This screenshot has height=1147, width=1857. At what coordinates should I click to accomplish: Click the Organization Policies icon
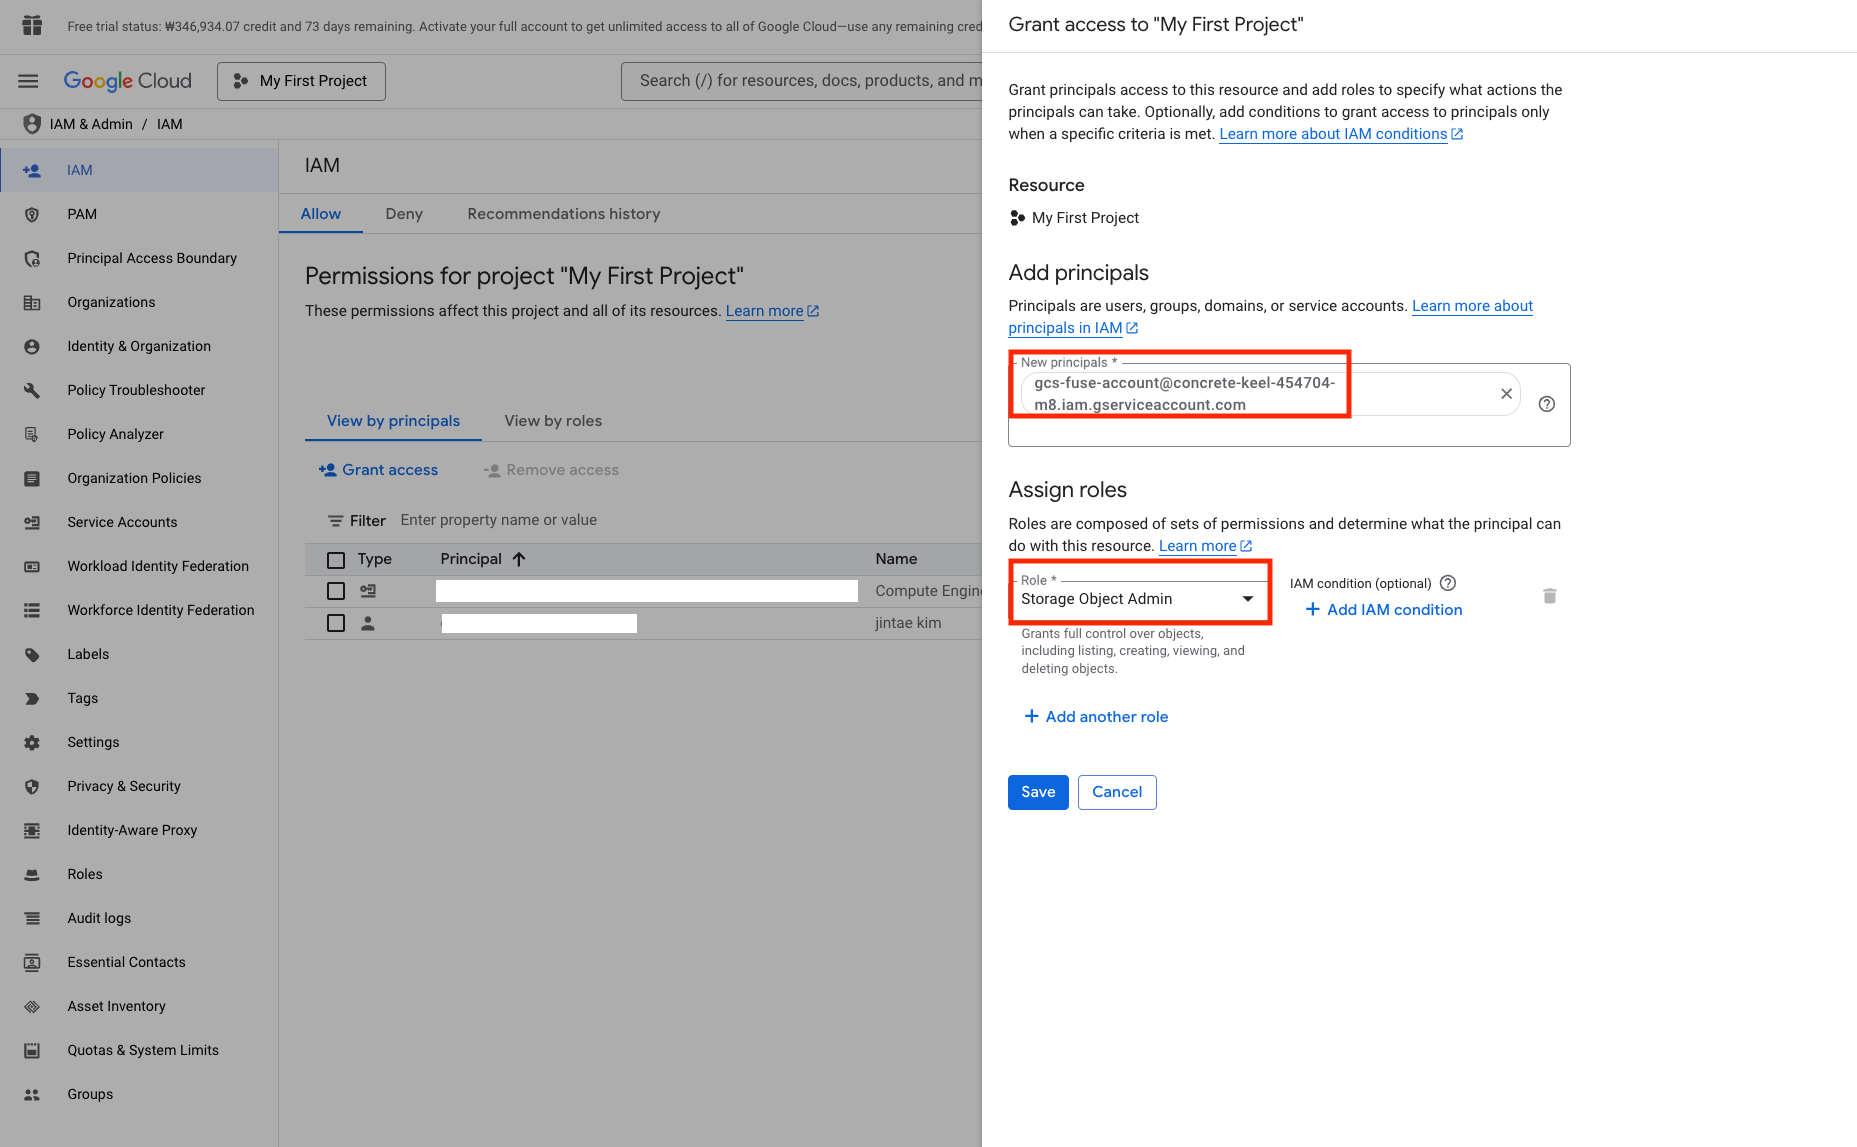click(32, 478)
